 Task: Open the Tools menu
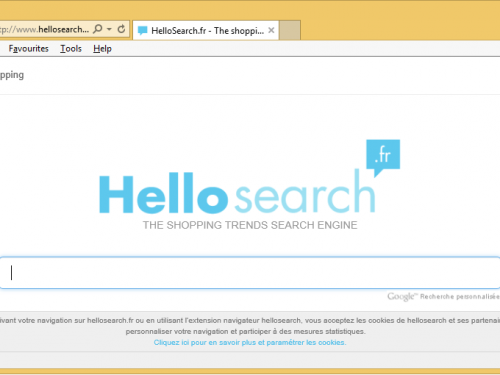click(71, 49)
